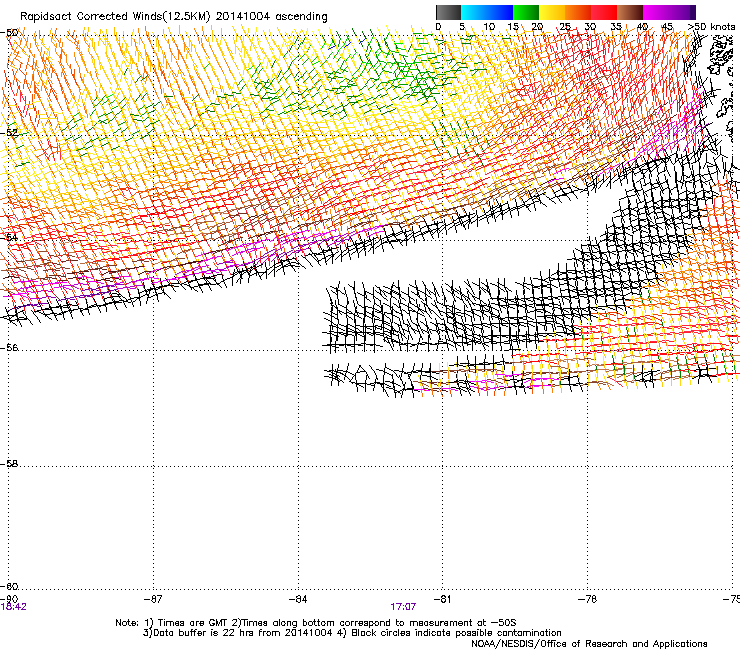Screen dimensions: 740x650
Task: Click the -84 longitude axis label
Action: (298, 599)
